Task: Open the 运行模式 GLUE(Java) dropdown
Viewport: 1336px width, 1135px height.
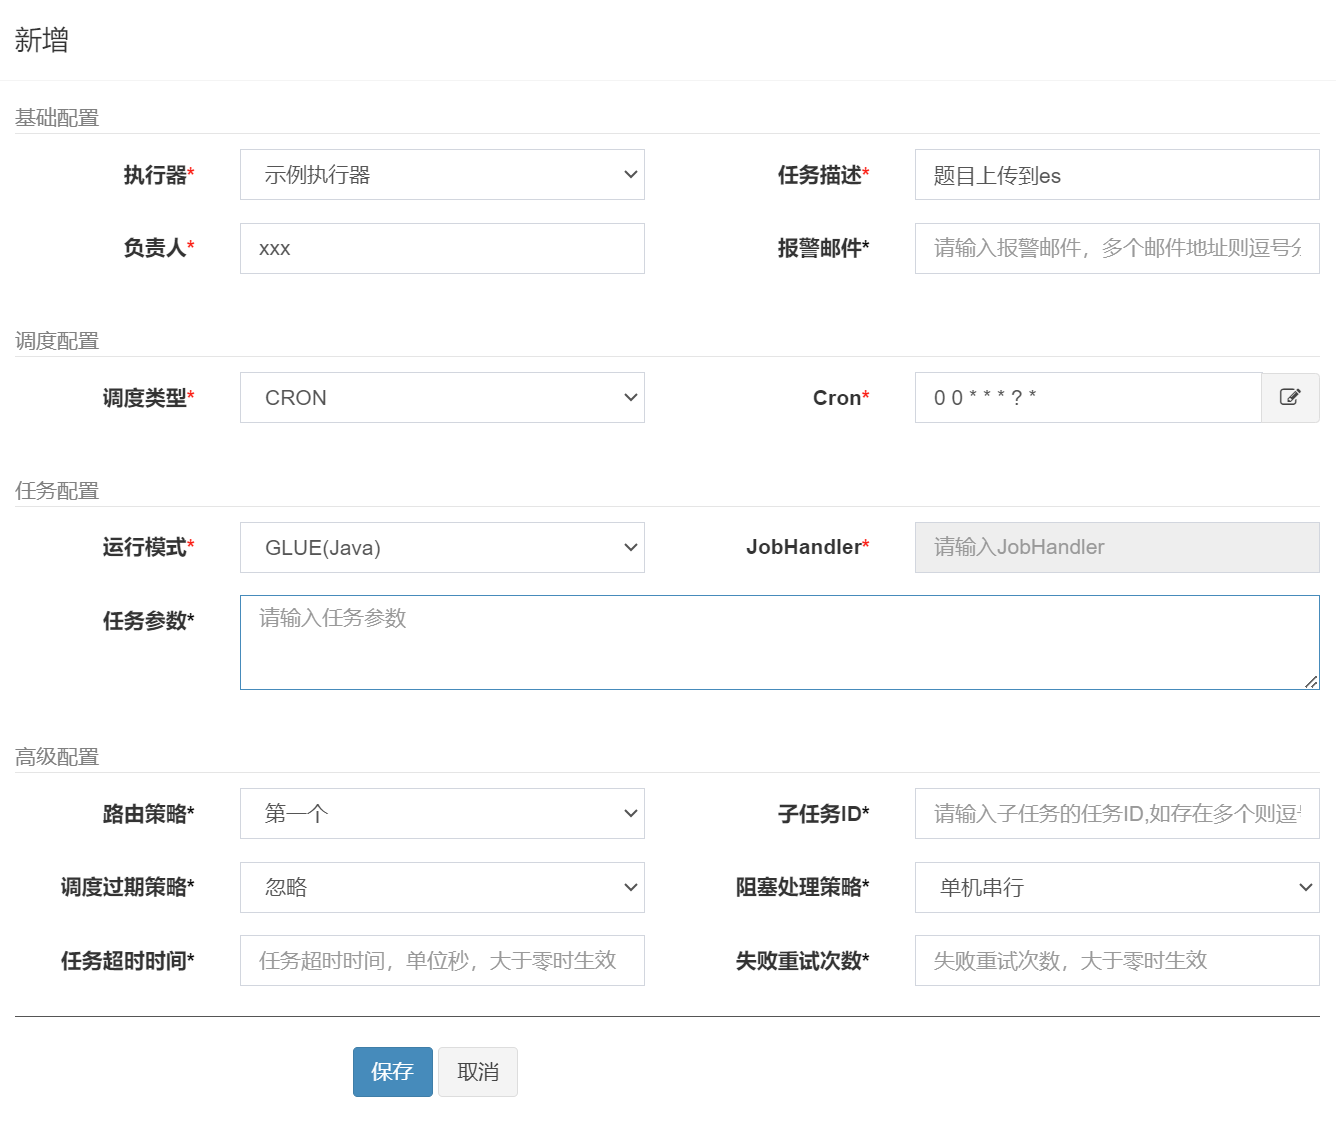Action: tap(442, 548)
